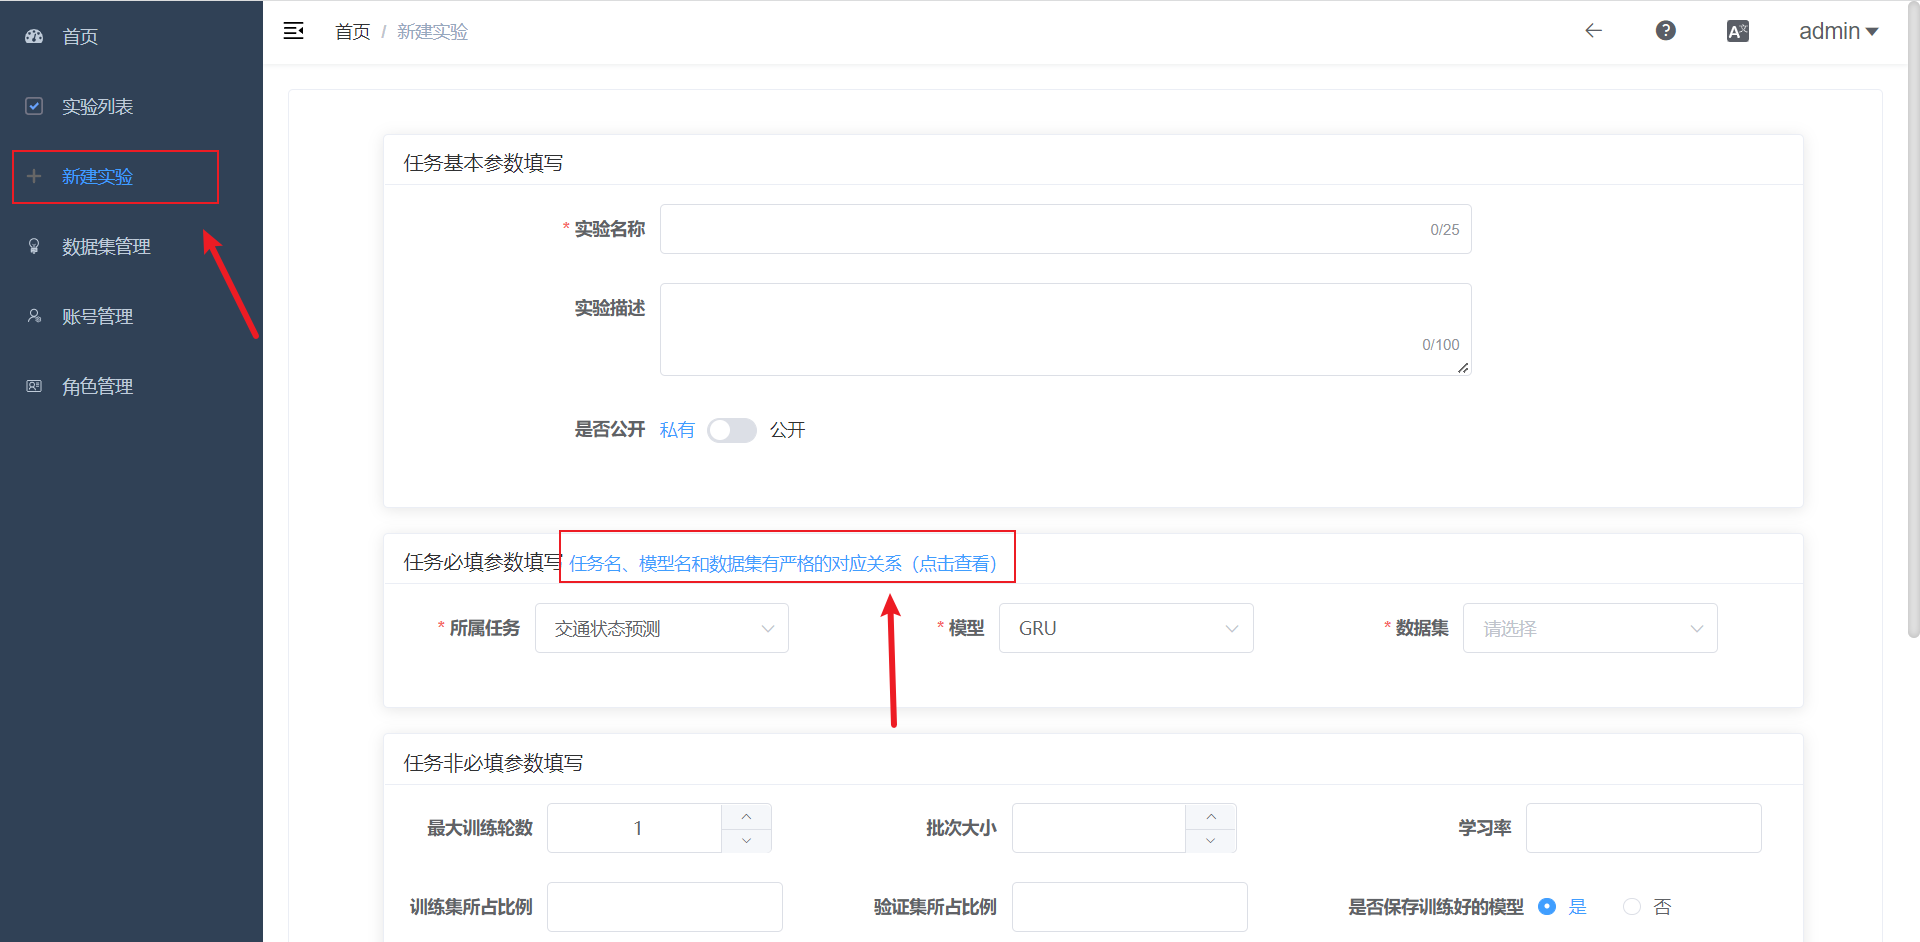This screenshot has width=1920, height=942.
Task: Open the 数据集 请选择 dropdown
Action: coord(1590,628)
